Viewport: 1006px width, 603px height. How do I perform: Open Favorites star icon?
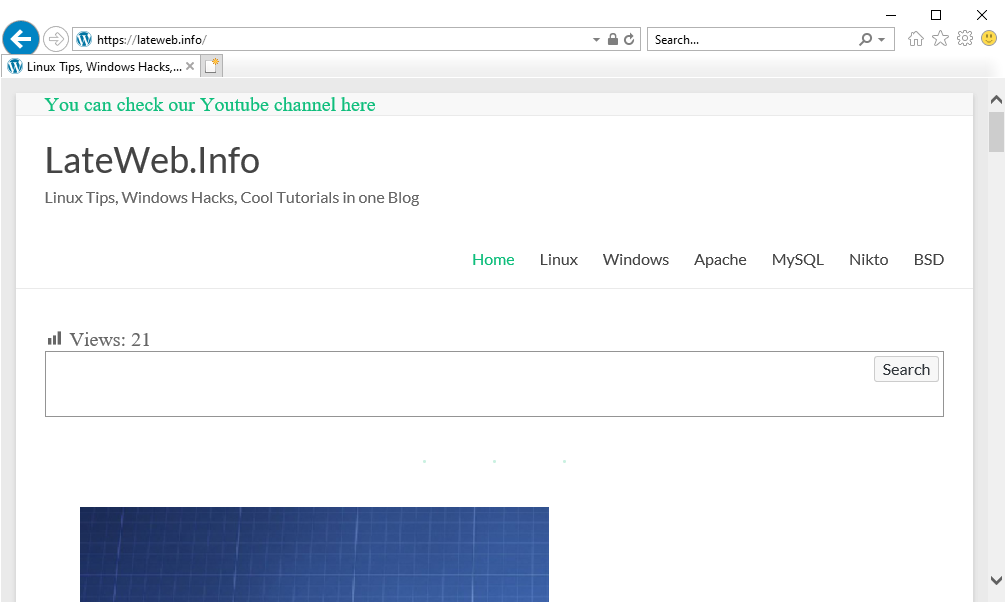coord(940,39)
